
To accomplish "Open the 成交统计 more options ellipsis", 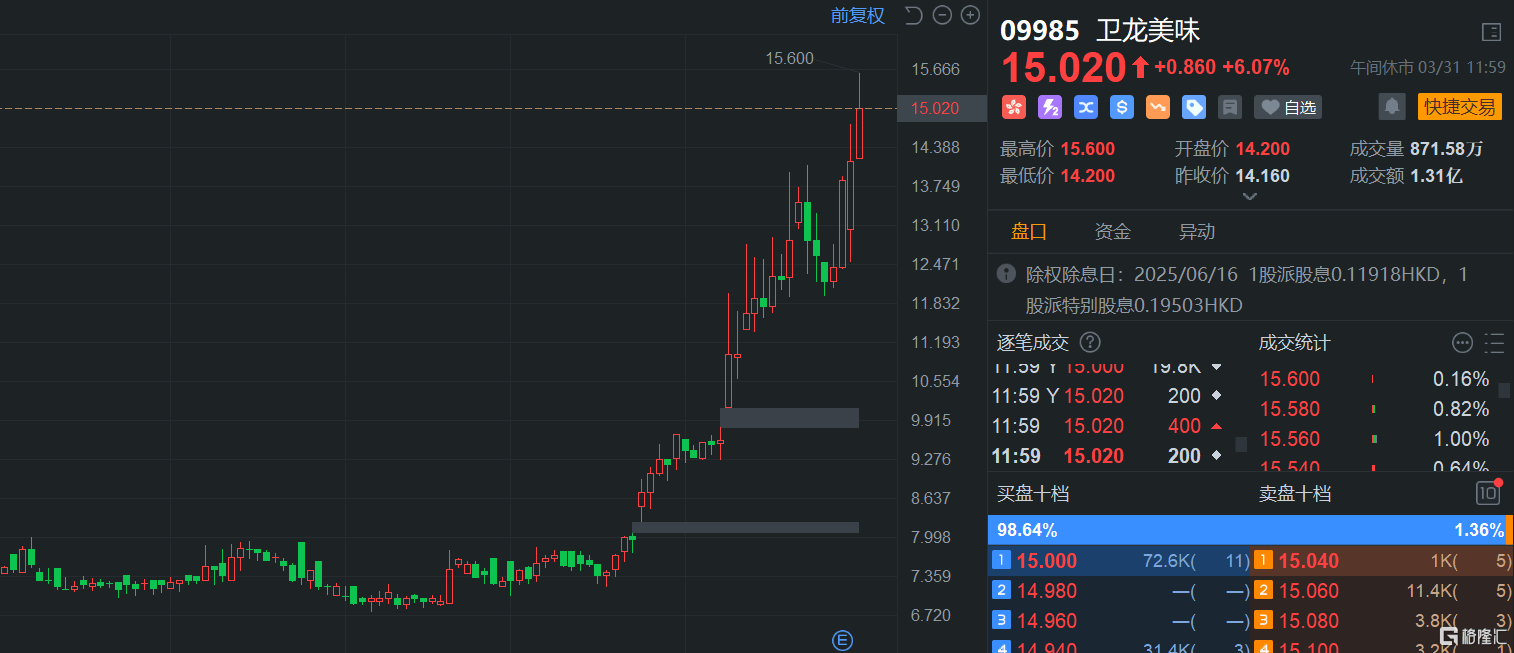I will [1462, 343].
